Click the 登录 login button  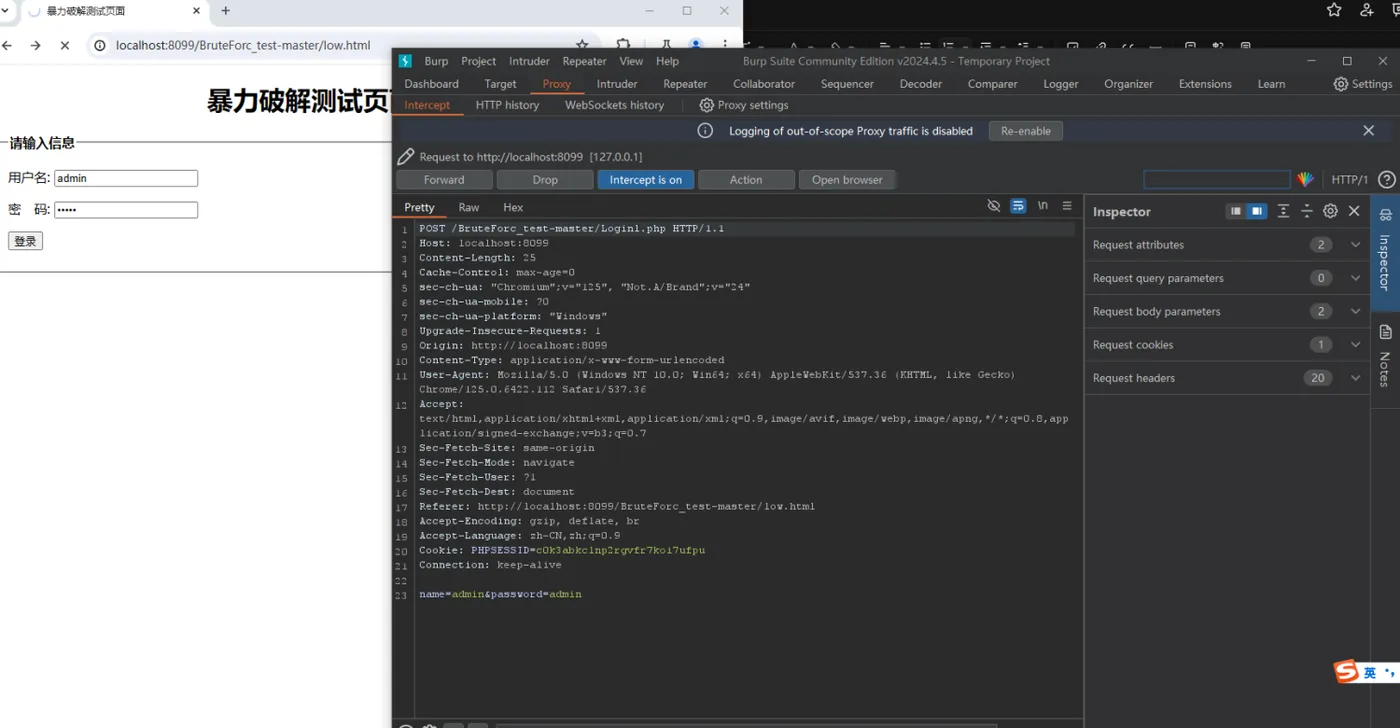coord(25,241)
